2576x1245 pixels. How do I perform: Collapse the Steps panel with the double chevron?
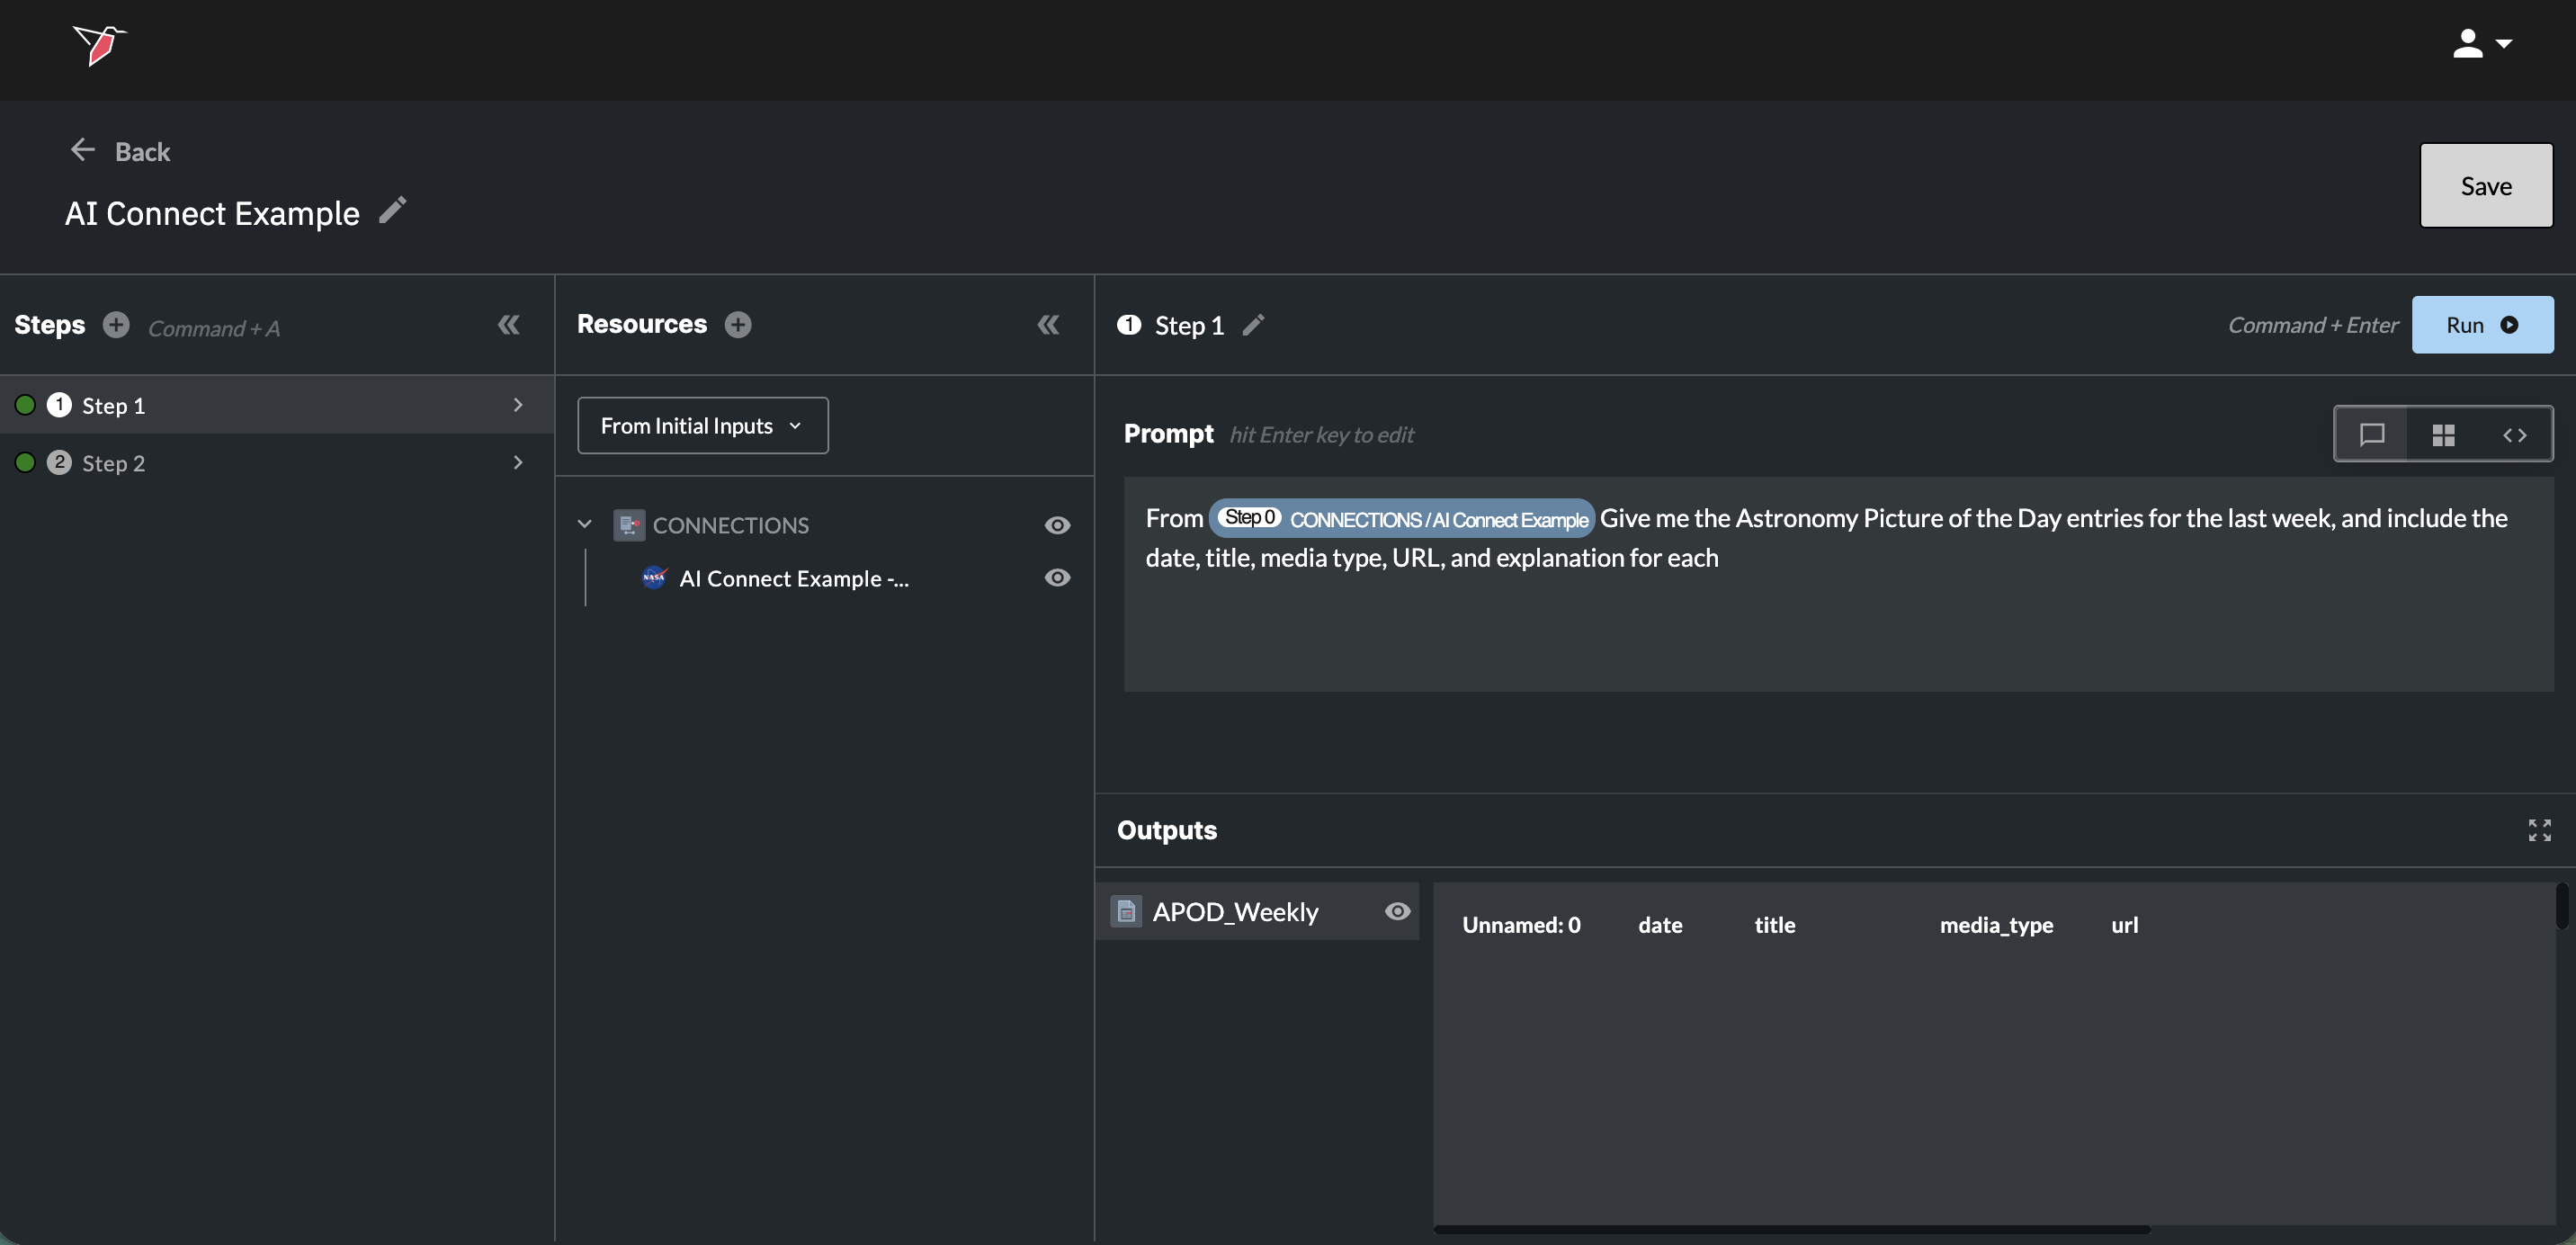tap(508, 324)
